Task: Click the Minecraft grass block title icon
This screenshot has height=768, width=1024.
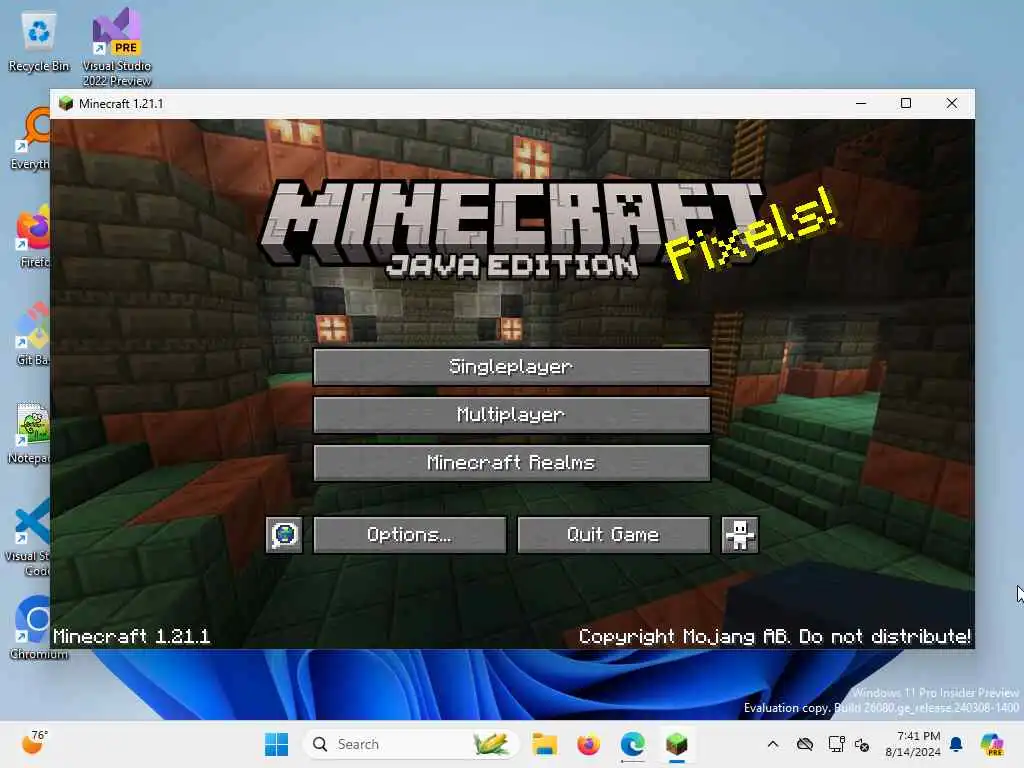Action: click(x=65, y=104)
